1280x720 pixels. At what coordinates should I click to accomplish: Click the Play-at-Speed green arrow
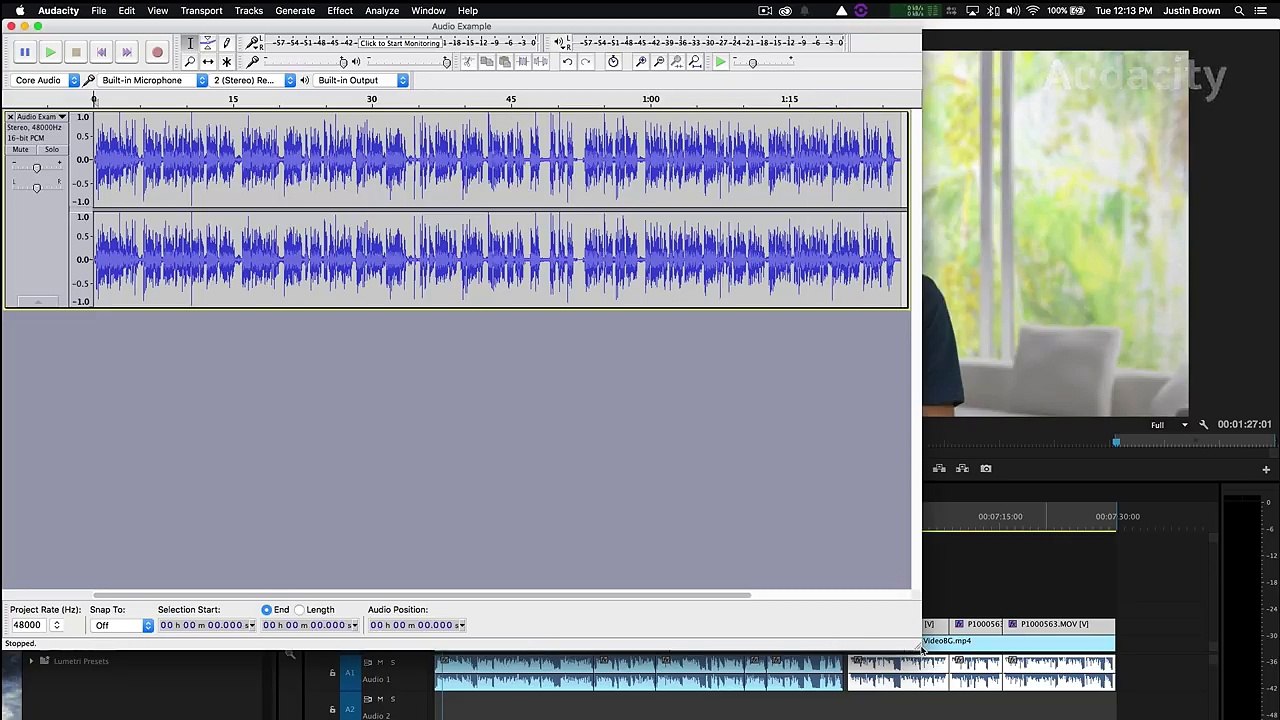(720, 62)
